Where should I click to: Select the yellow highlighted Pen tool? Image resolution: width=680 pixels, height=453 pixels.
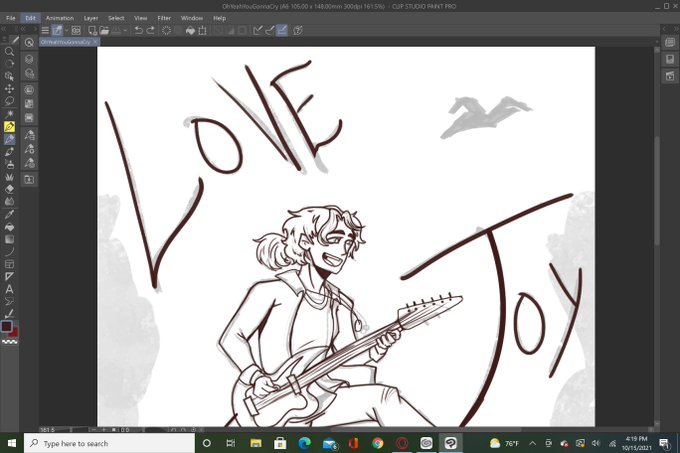pyautogui.click(x=9, y=127)
